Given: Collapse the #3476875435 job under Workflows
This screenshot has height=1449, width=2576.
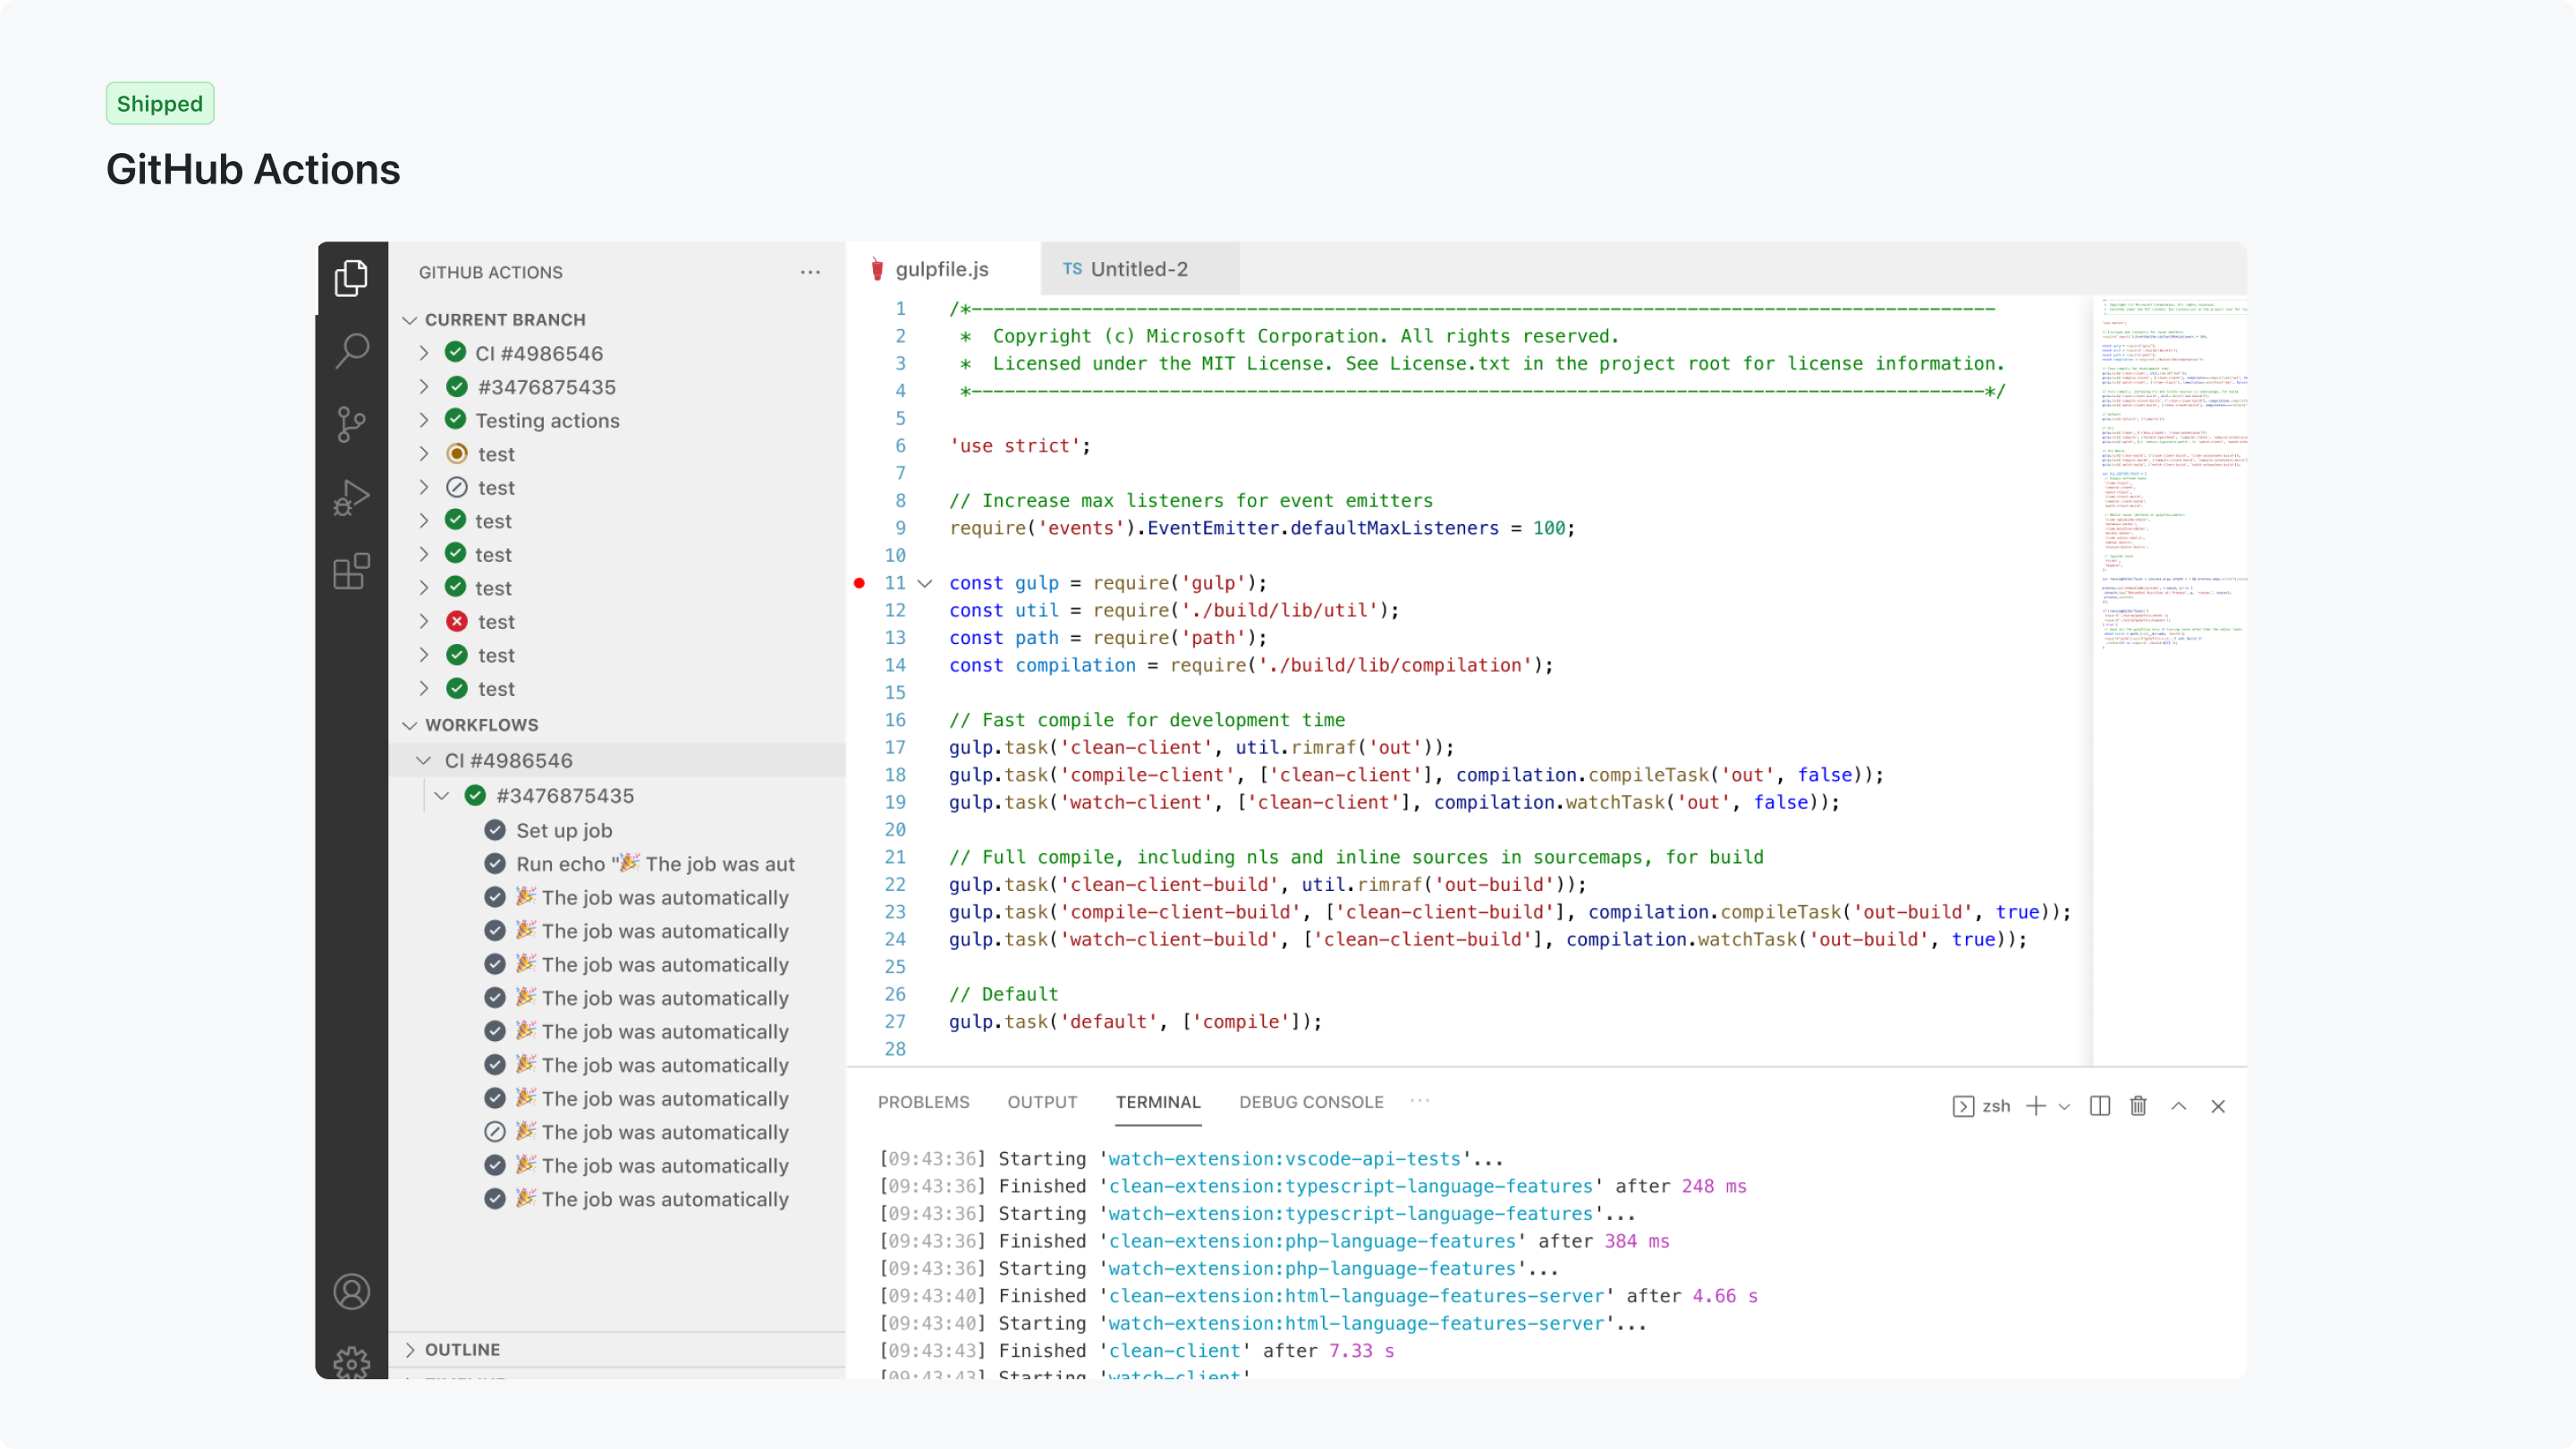Looking at the screenshot, I should click(442, 795).
